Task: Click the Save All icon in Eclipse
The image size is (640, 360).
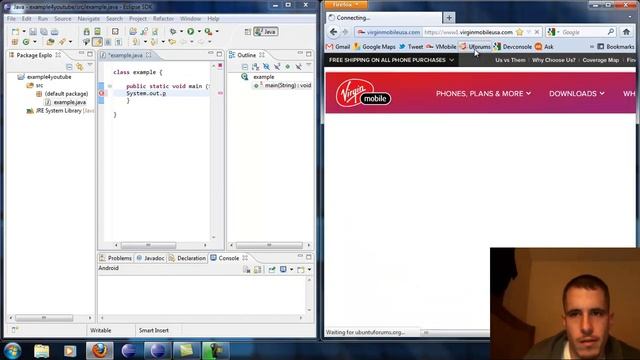Action: tap(44, 31)
